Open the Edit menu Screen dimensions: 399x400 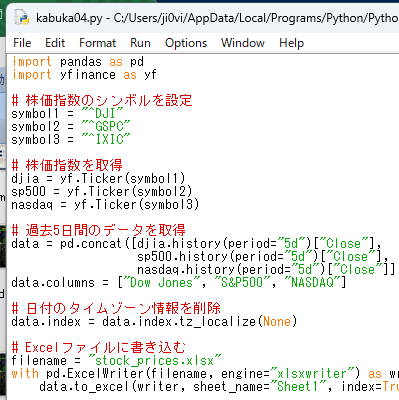coord(55,43)
